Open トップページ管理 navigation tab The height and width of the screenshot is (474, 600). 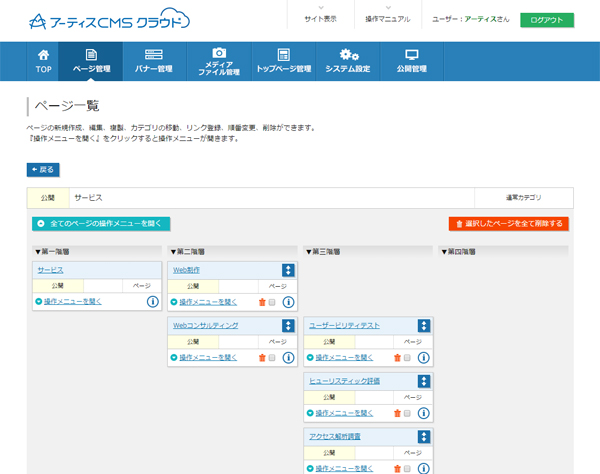[x=284, y=61]
